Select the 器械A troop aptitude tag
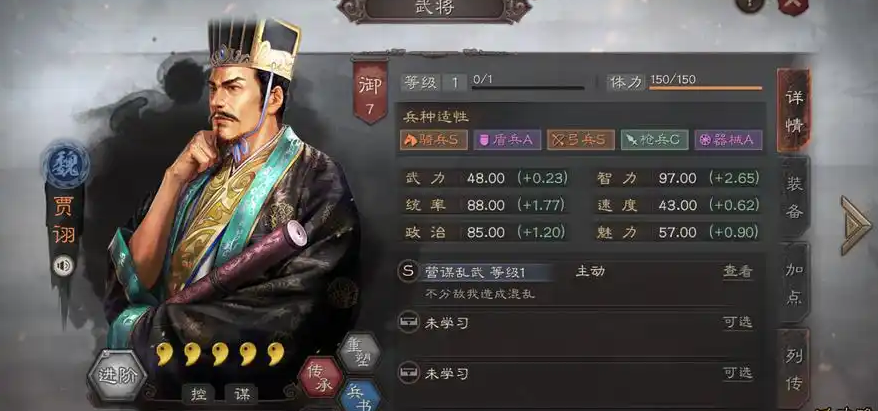878x411 pixels. click(728, 140)
